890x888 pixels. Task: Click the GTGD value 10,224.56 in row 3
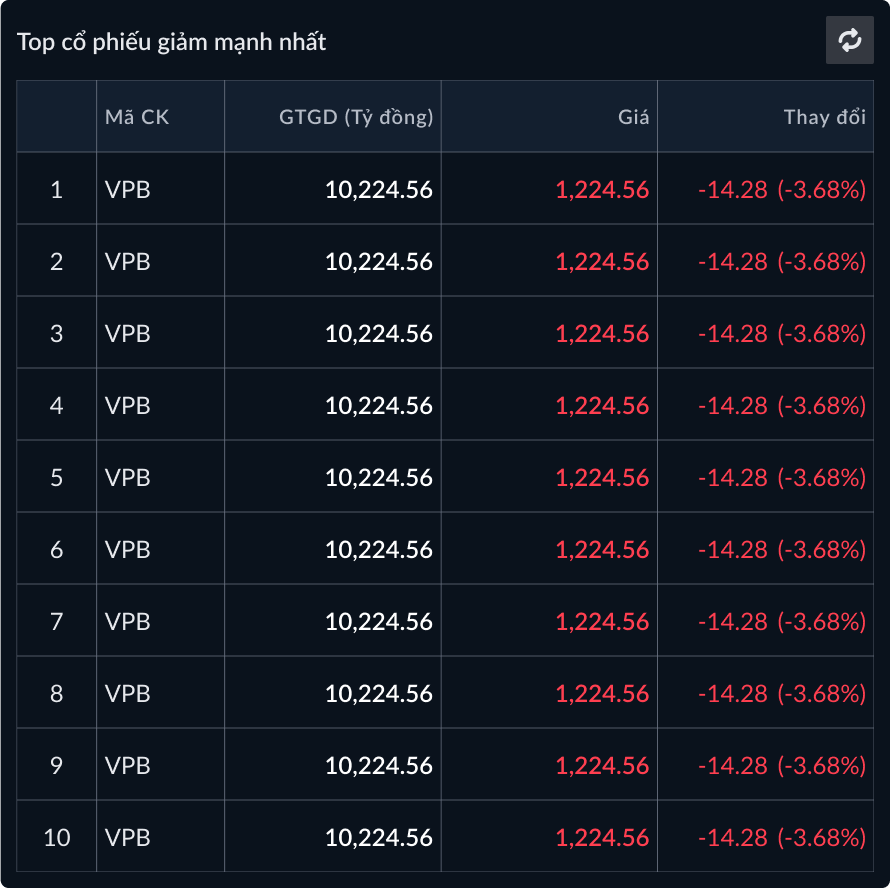[379, 333]
